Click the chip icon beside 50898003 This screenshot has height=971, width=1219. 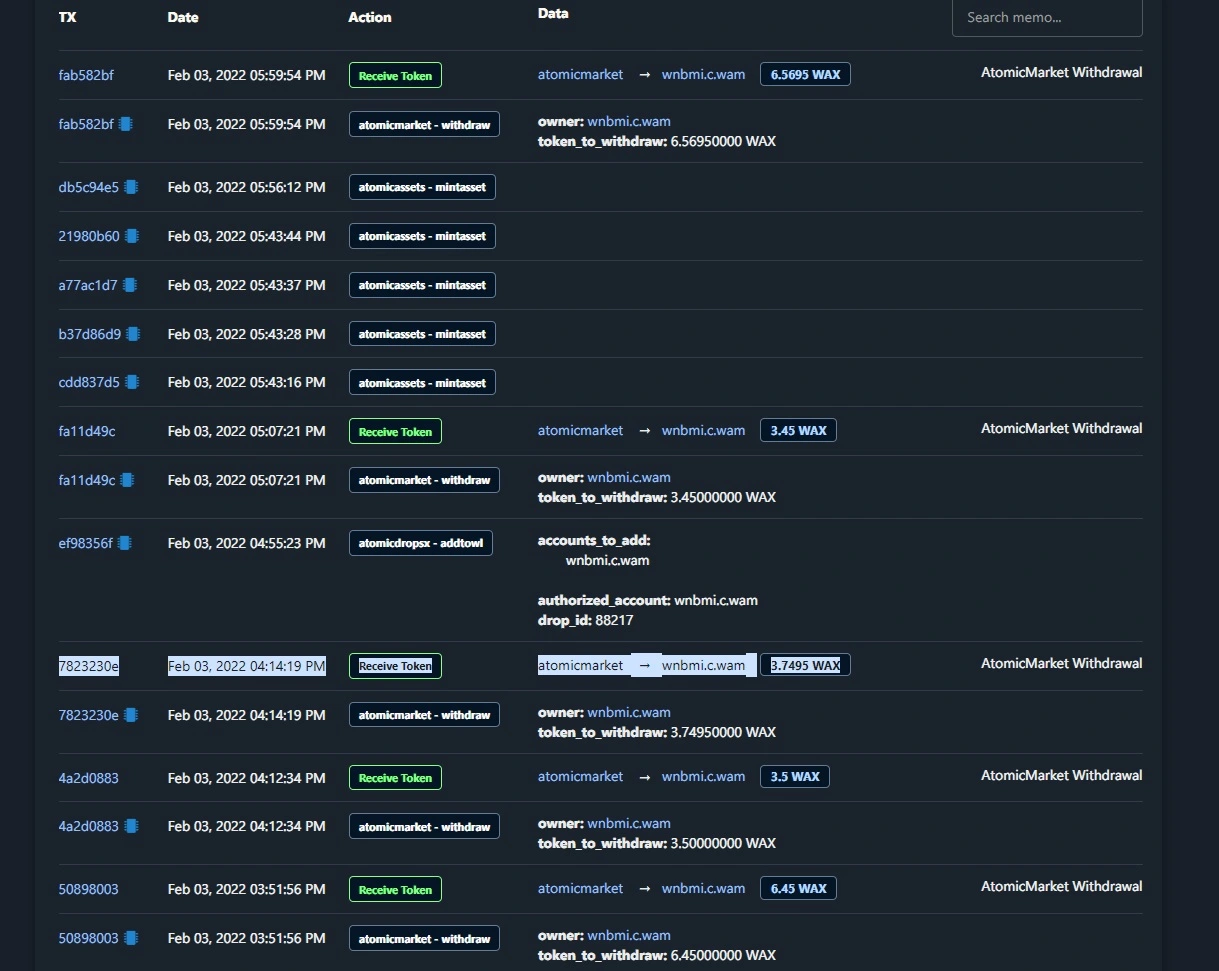click(130, 938)
